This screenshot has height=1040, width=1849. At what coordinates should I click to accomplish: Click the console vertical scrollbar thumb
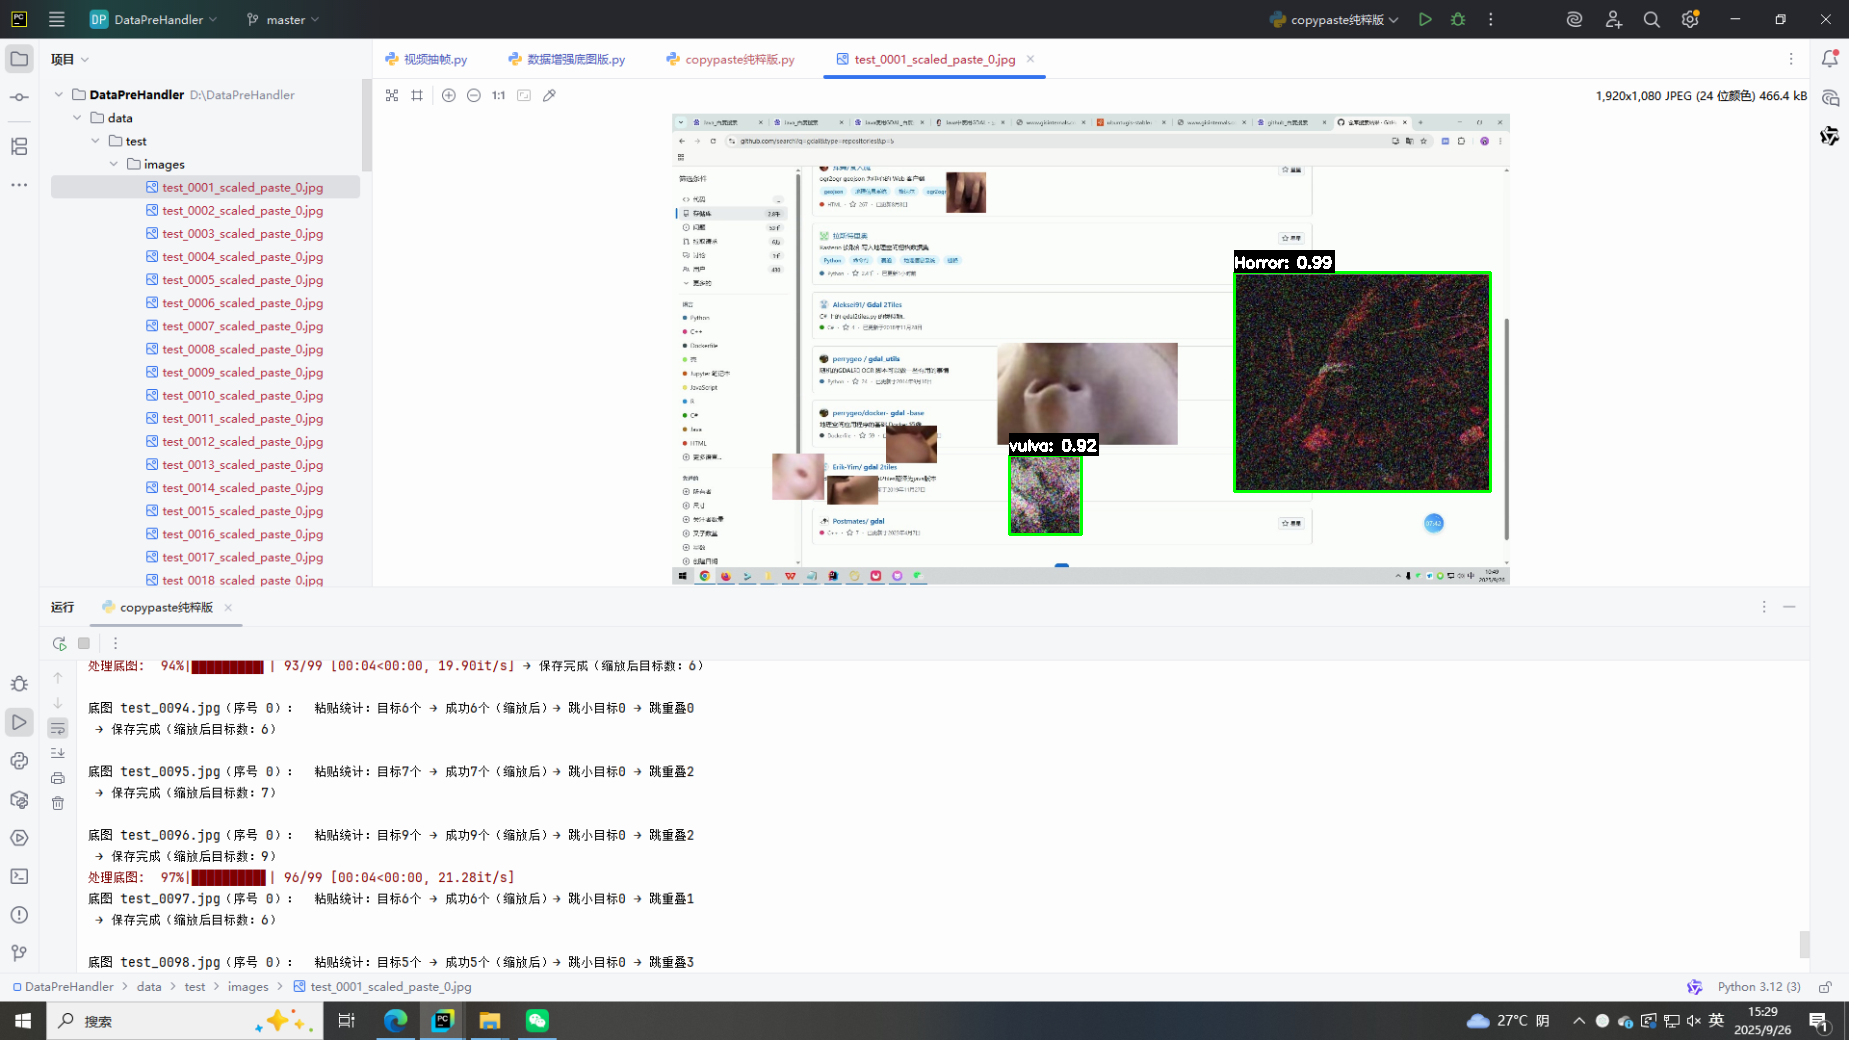coord(1803,943)
